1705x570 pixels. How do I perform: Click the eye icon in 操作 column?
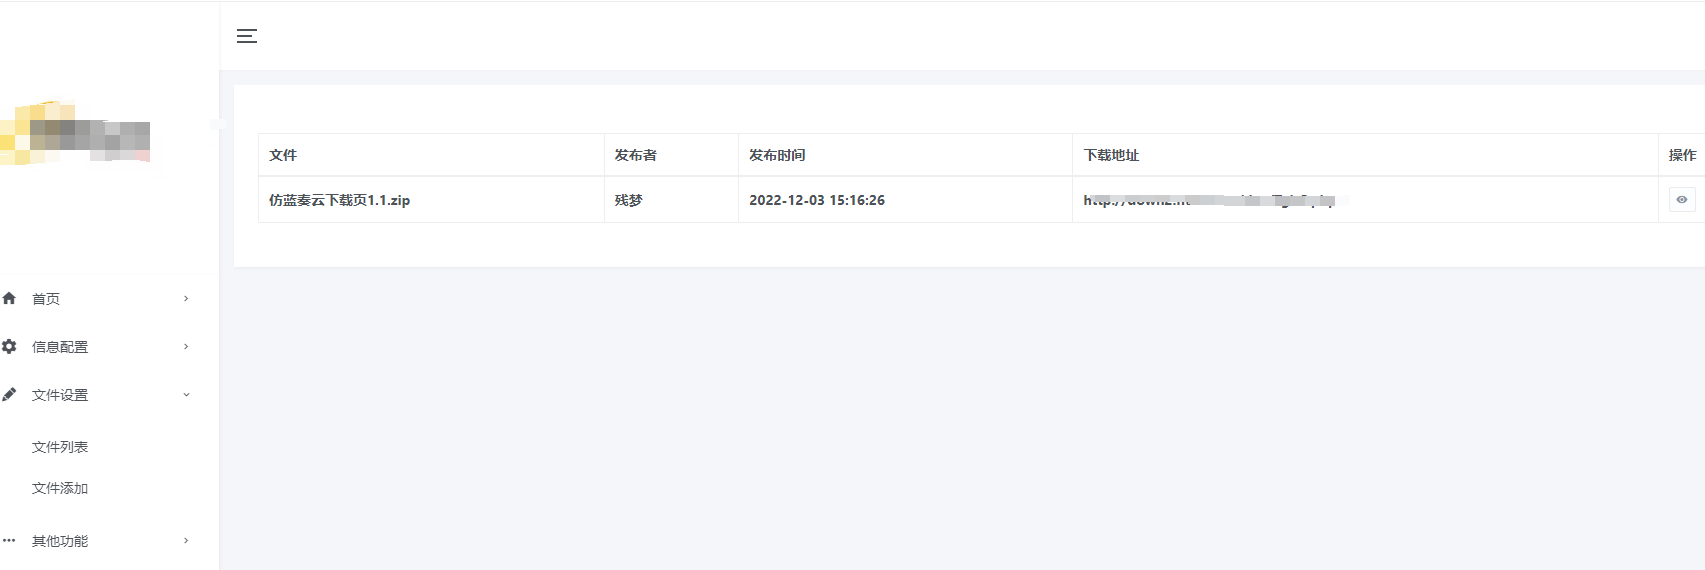click(1682, 200)
